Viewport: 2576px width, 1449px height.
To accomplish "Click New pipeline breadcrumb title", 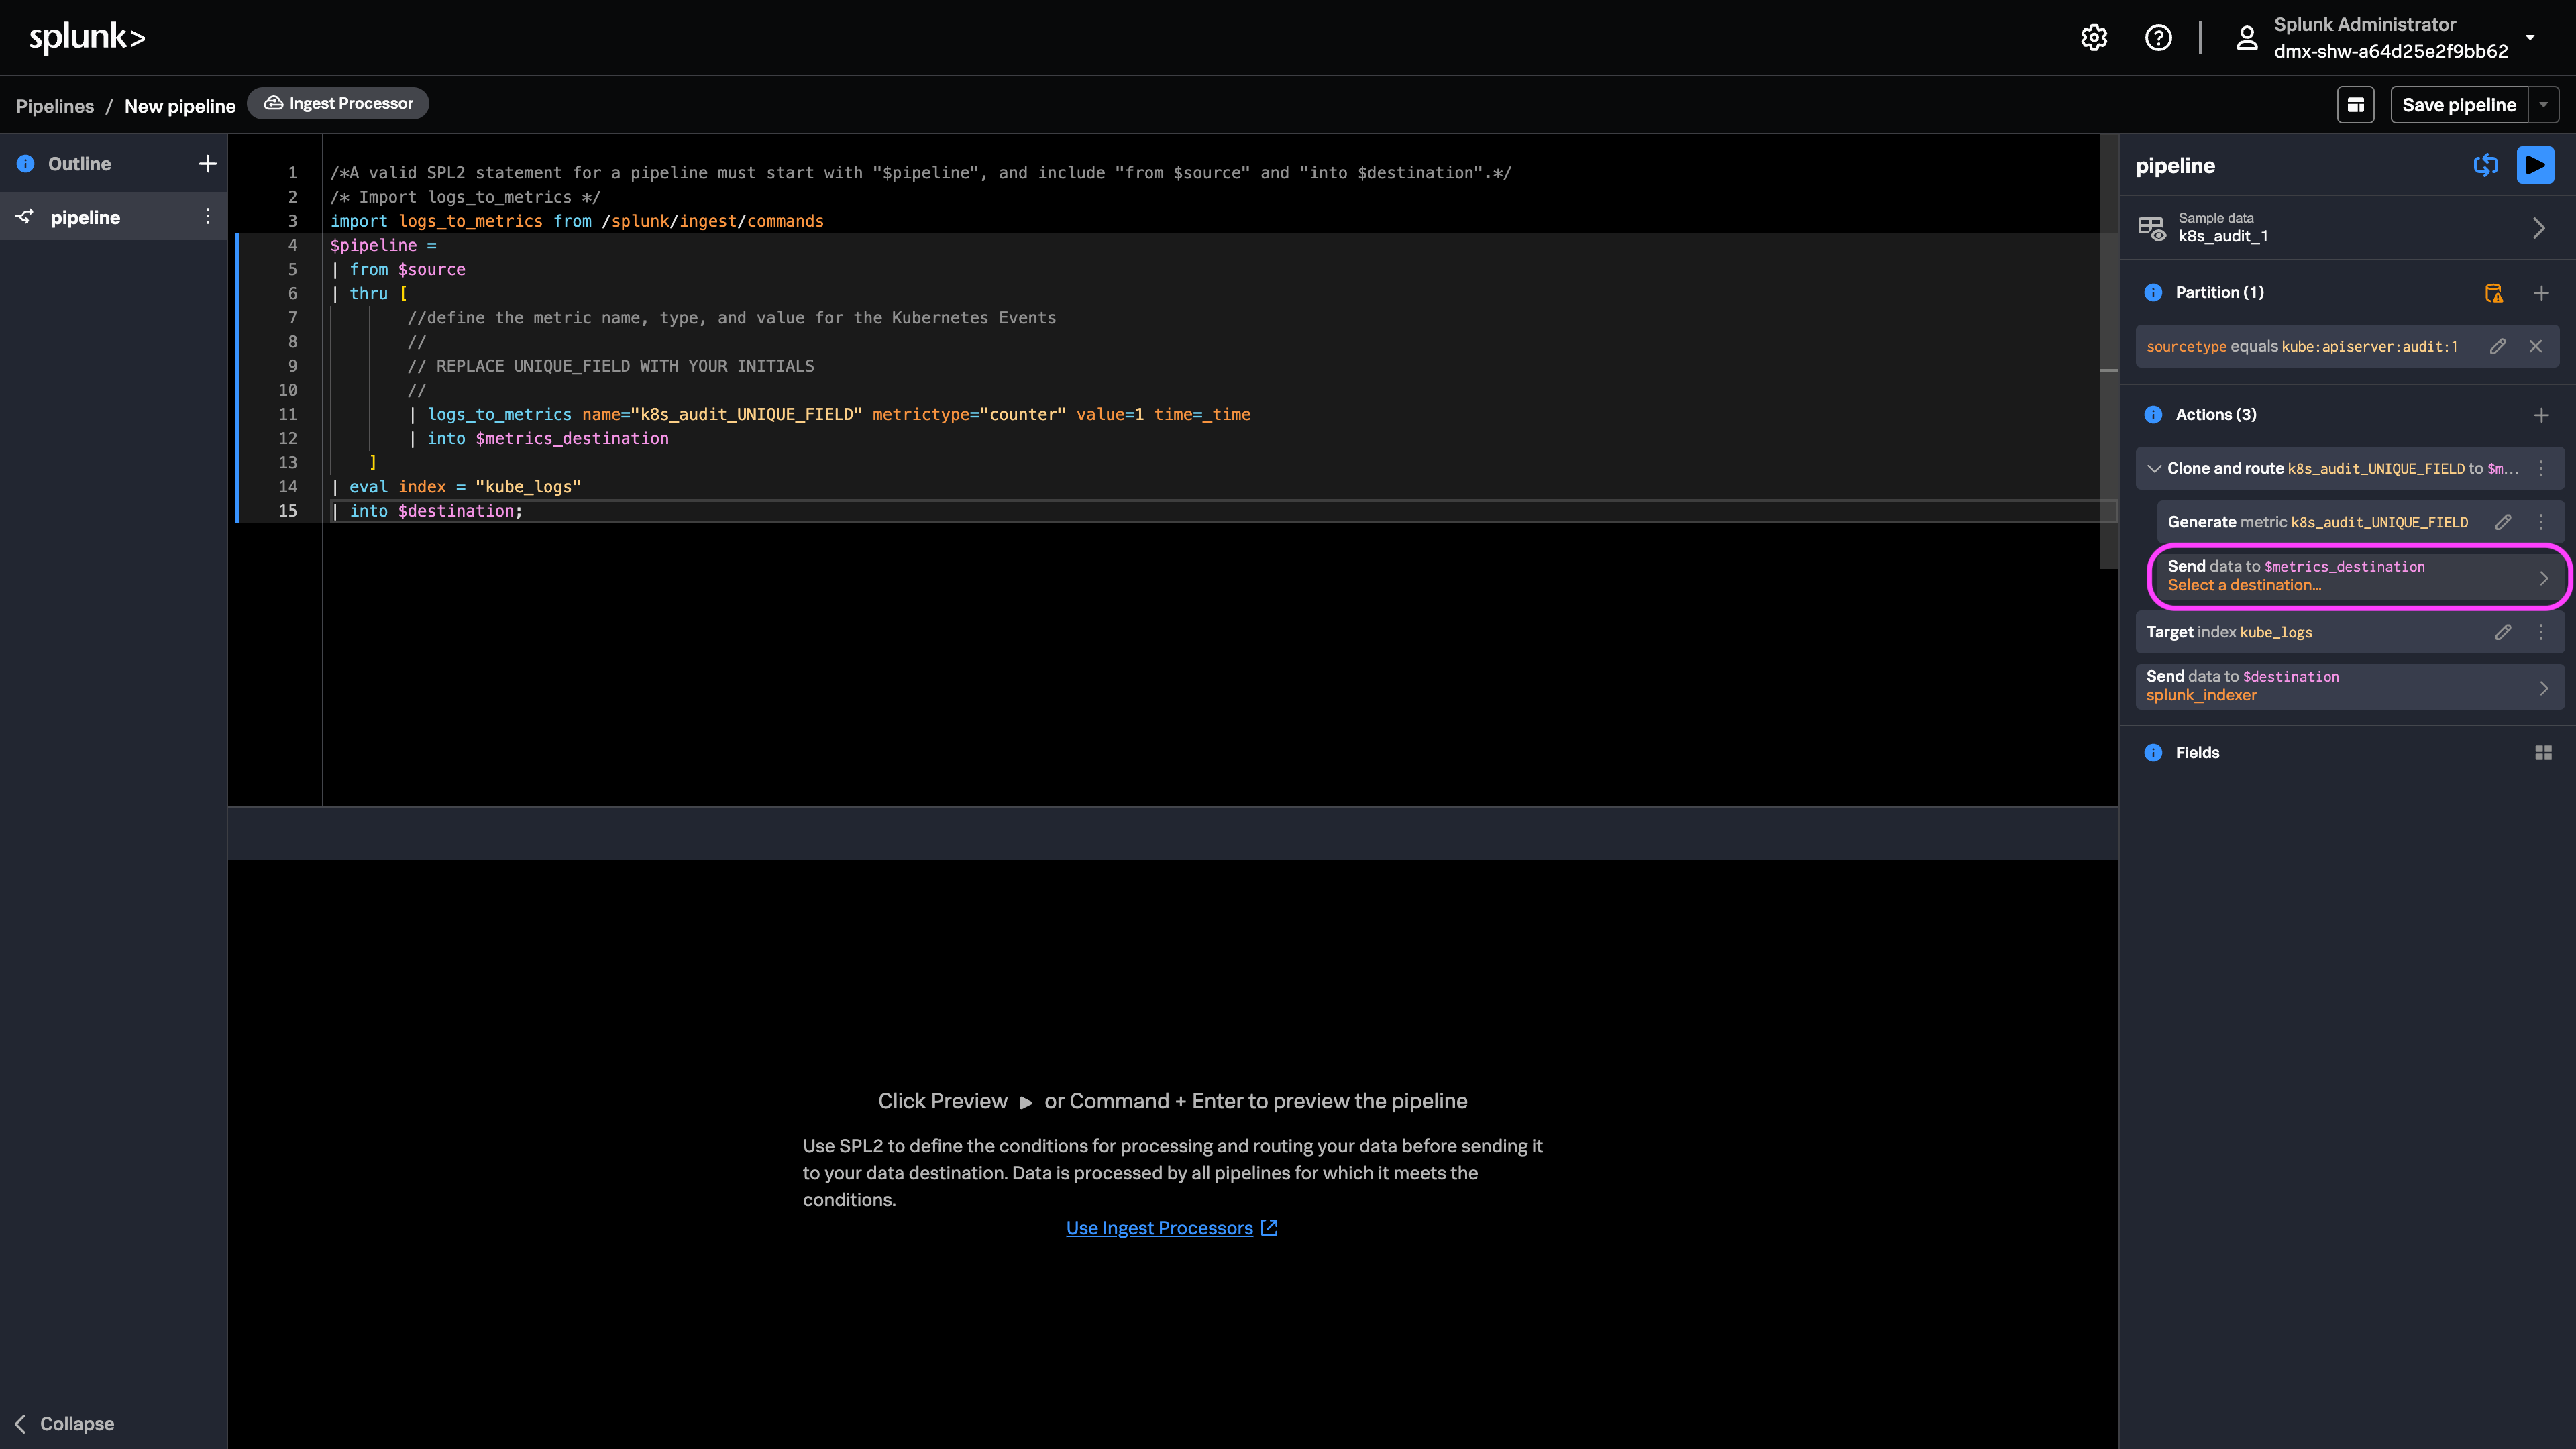I will 180,106.
